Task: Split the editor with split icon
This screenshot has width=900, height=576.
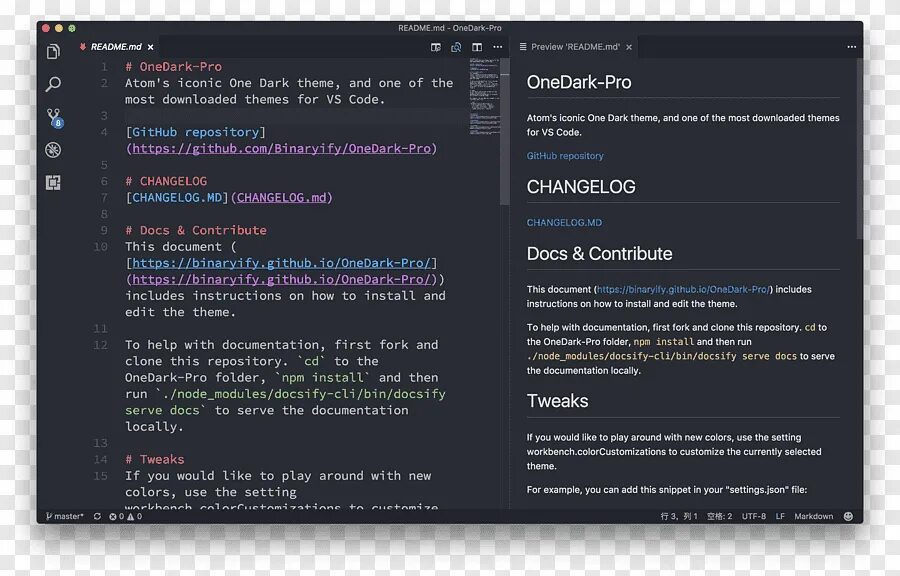Action: pyautogui.click(x=477, y=47)
